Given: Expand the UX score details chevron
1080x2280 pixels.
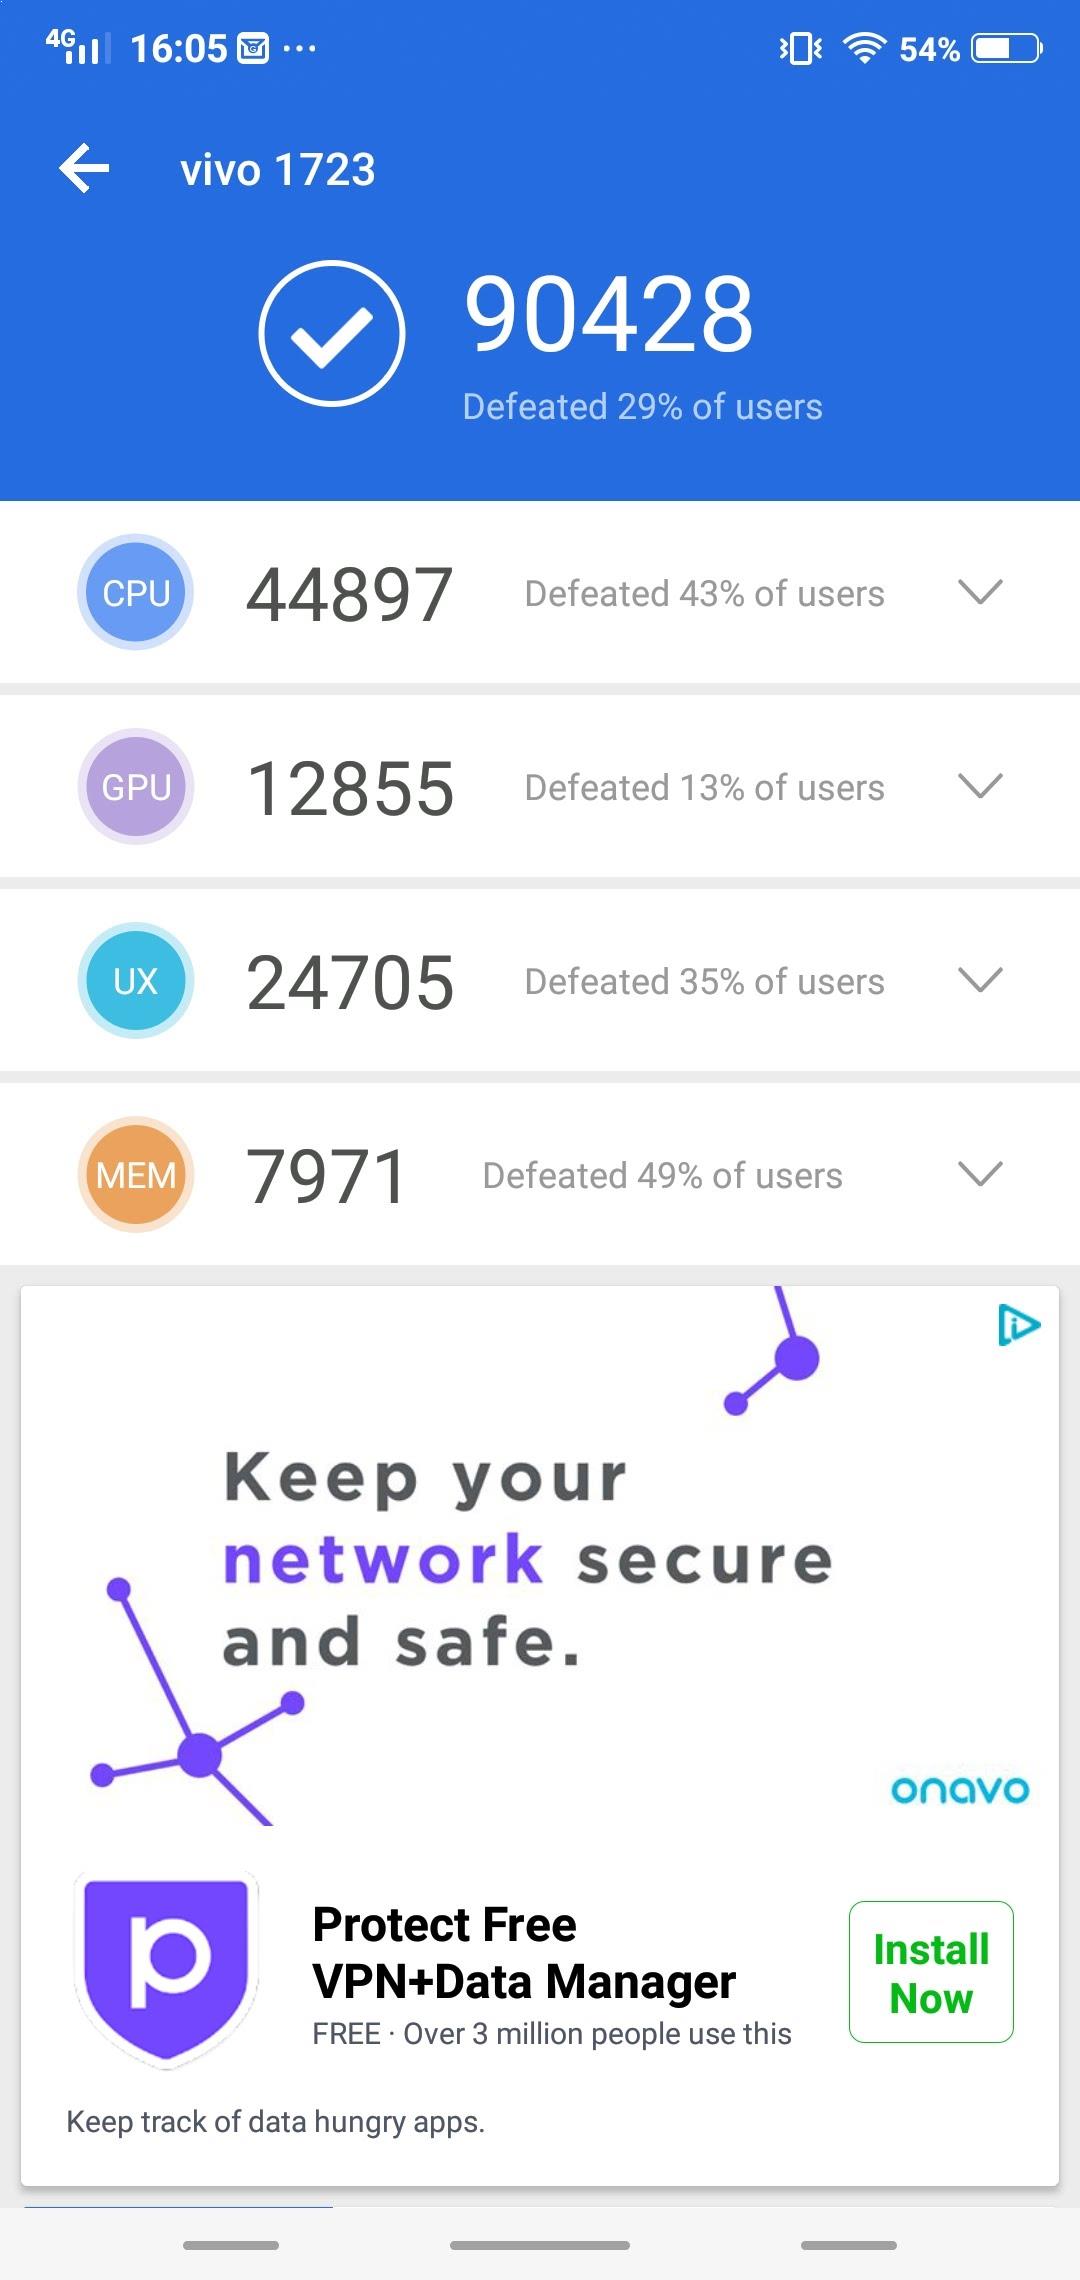Looking at the screenshot, I should [980, 980].
